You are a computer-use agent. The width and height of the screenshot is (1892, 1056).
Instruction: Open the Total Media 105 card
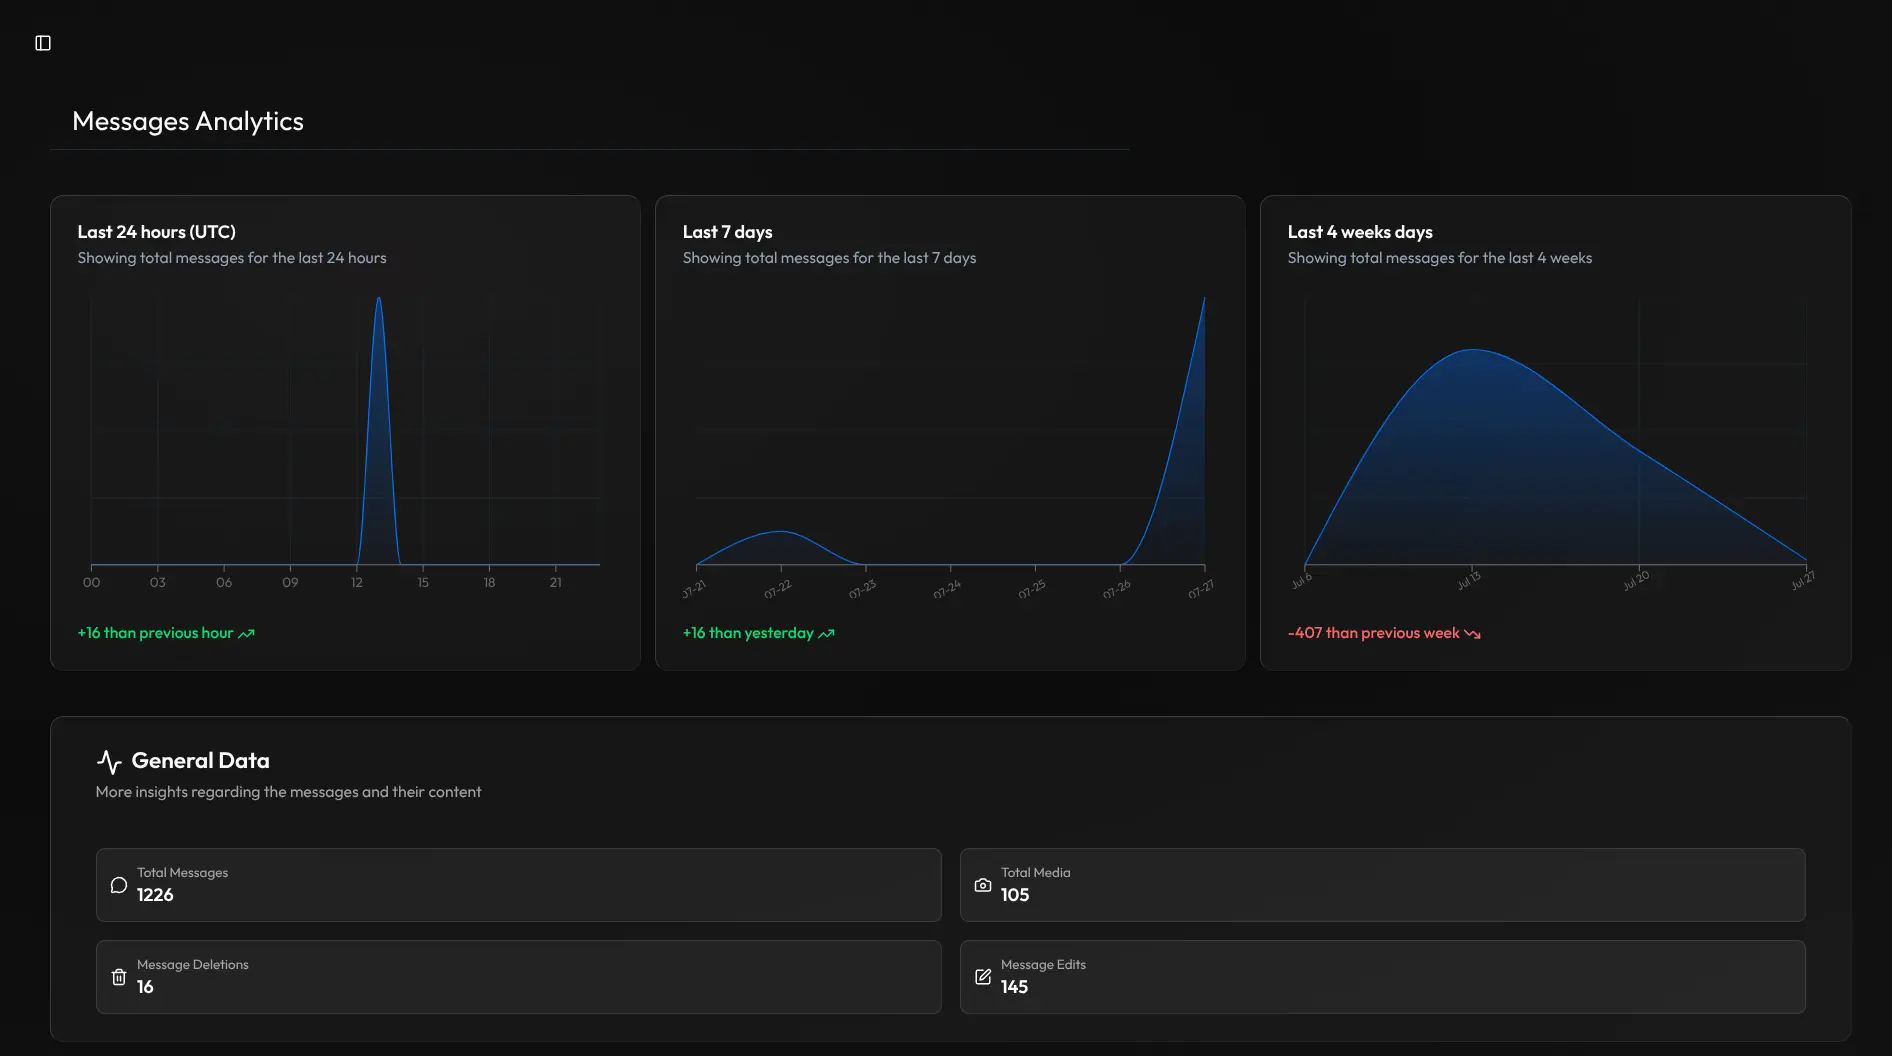point(1382,885)
